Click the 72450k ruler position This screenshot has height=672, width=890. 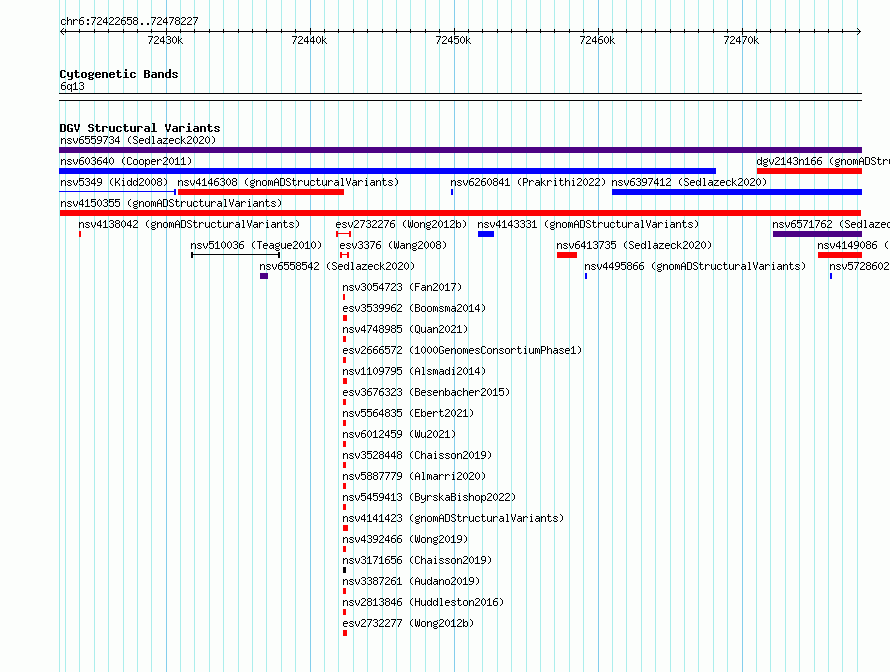coord(454,40)
